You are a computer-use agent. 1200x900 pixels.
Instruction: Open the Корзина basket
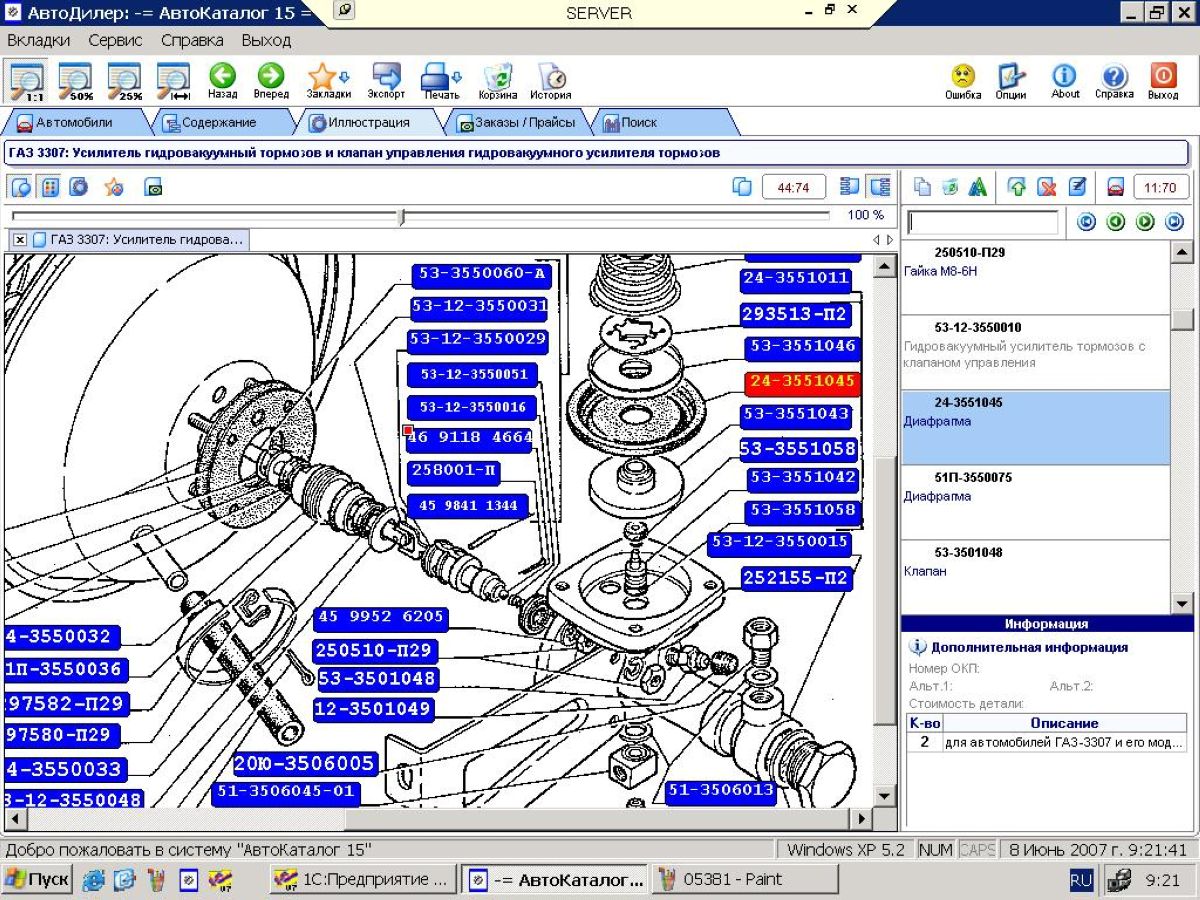tap(498, 80)
